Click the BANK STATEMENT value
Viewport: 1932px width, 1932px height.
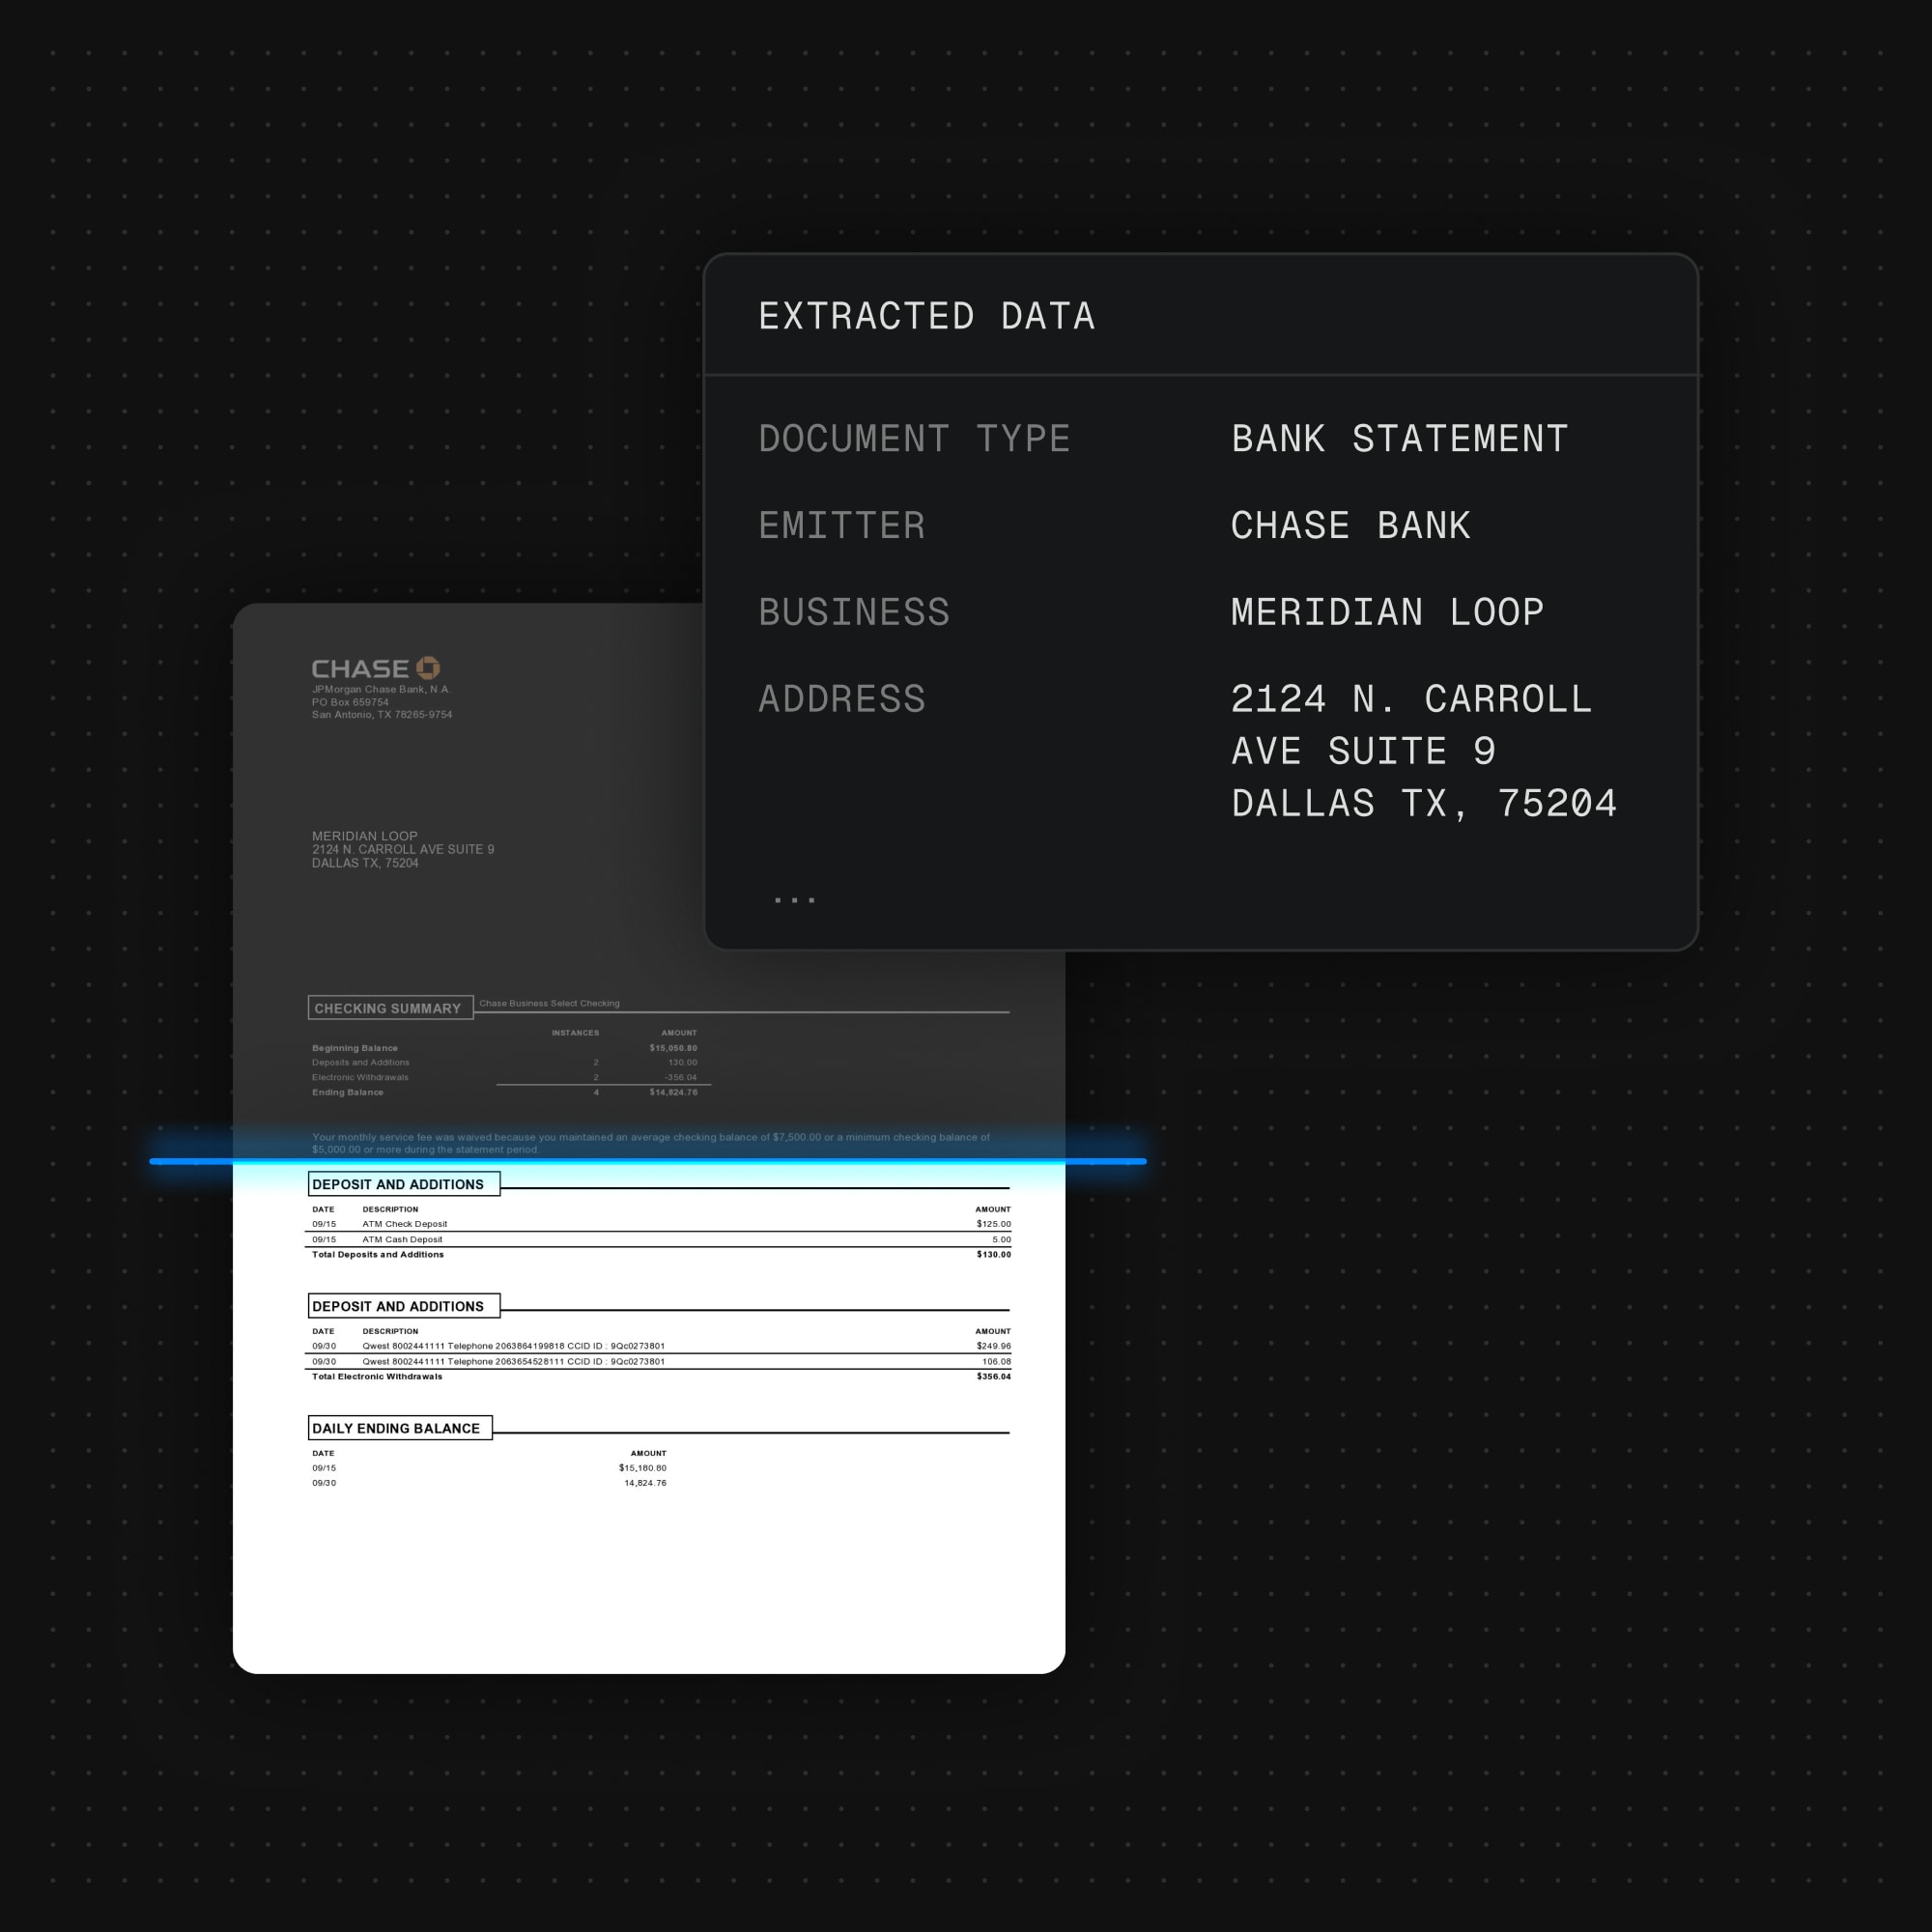click(x=1399, y=439)
